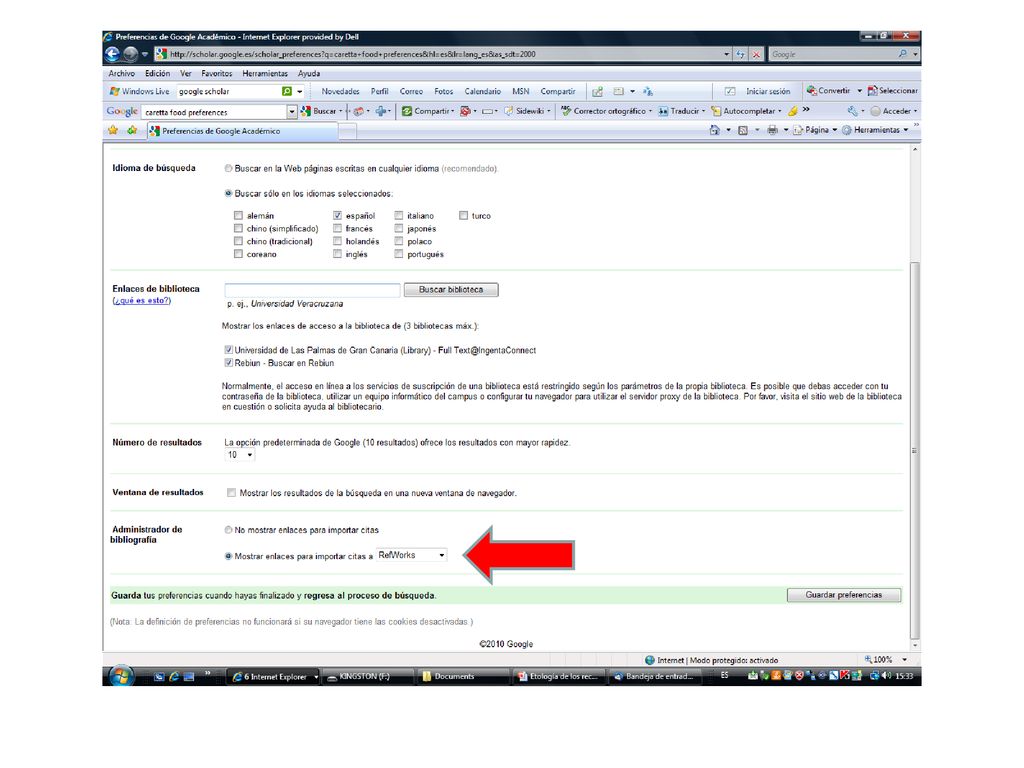Switch to Documents taskbar window
This screenshot has height=768, width=1024.
point(461,677)
